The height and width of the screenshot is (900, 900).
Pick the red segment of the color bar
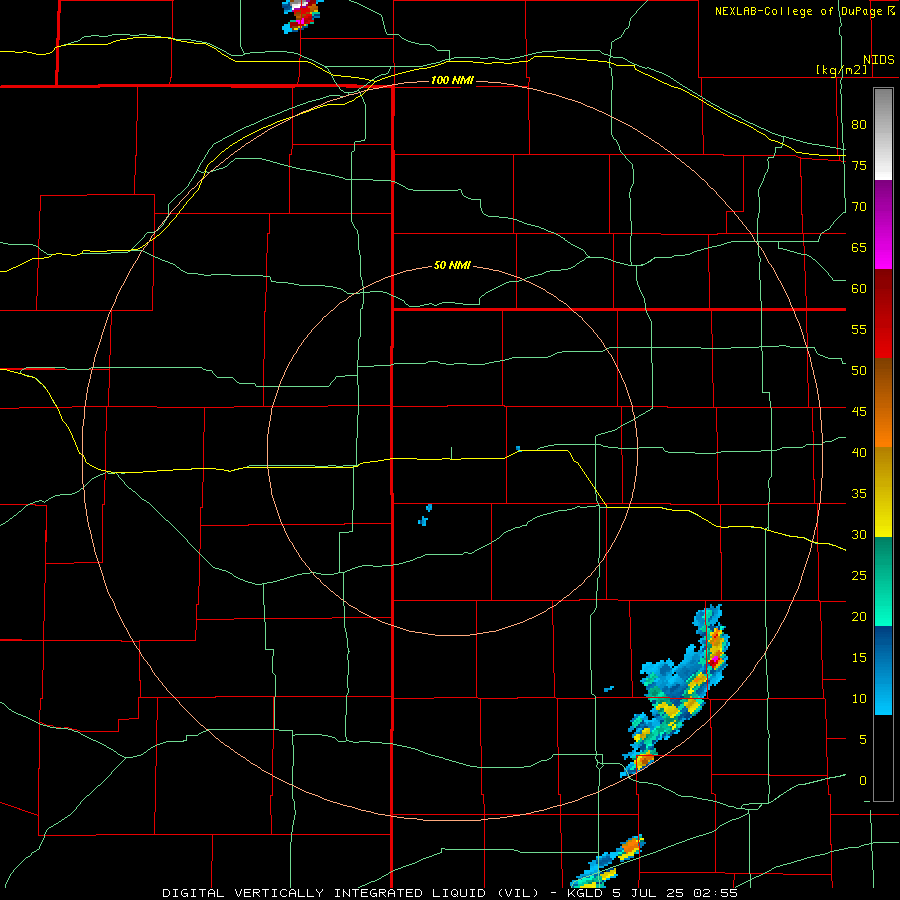pos(883,313)
